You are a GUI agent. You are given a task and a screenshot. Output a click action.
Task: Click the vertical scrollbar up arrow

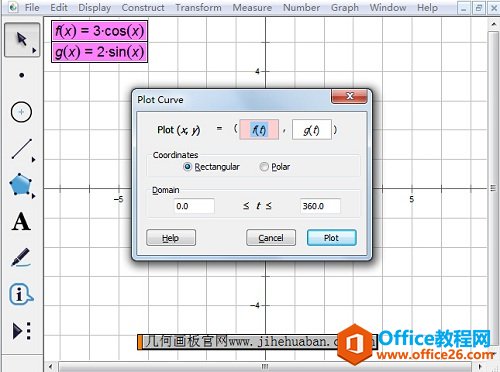coord(494,24)
